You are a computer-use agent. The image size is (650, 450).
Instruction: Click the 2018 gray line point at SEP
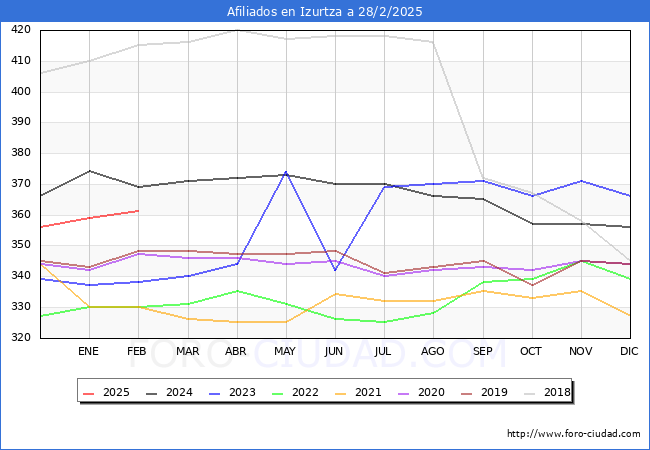click(483, 178)
